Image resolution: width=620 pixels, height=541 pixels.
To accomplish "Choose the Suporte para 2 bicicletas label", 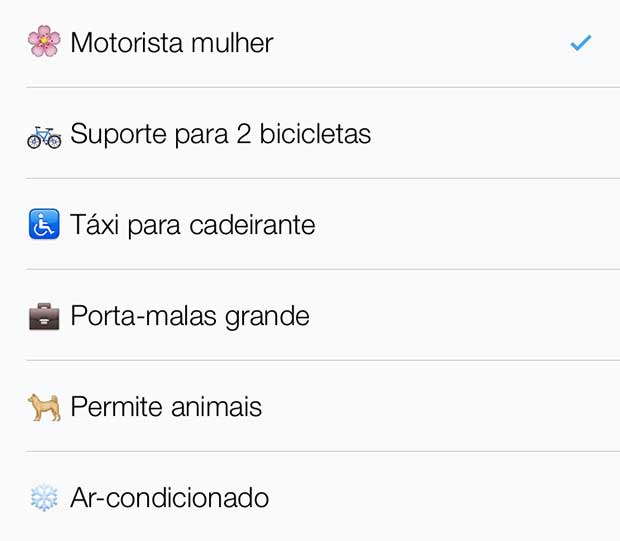I will pos(220,134).
